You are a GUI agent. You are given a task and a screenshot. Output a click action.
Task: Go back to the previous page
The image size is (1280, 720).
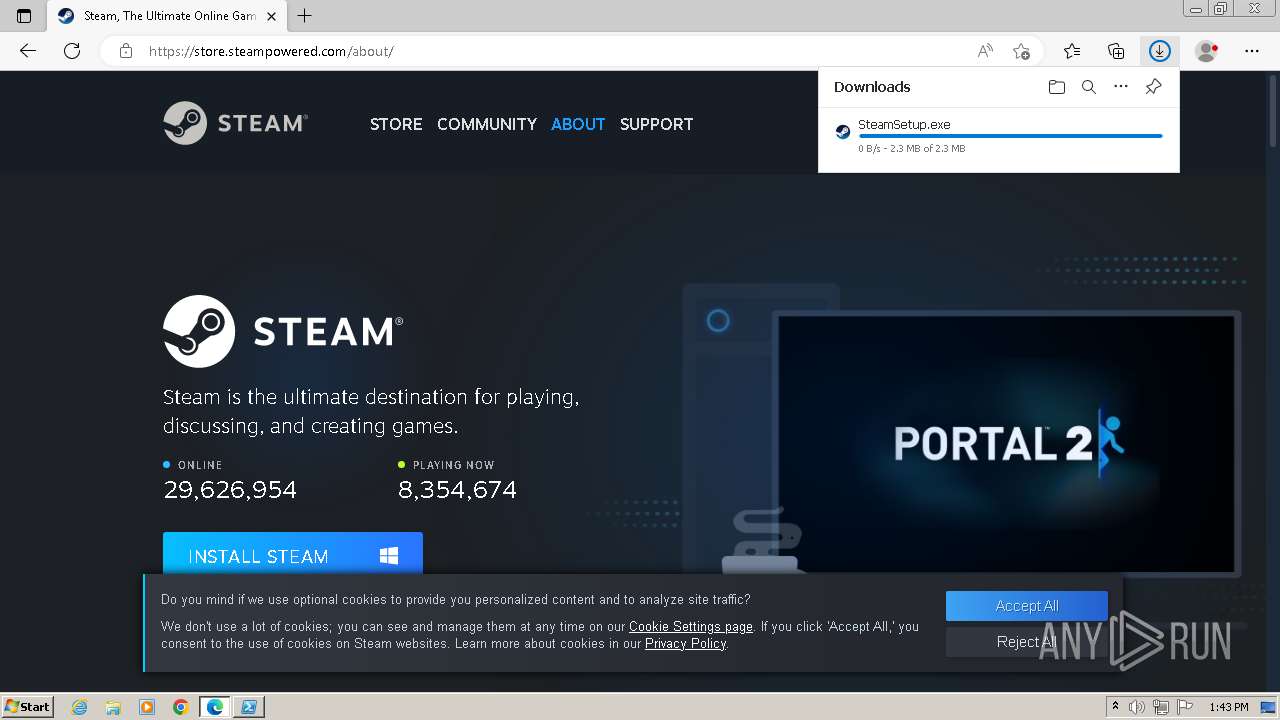(x=28, y=51)
